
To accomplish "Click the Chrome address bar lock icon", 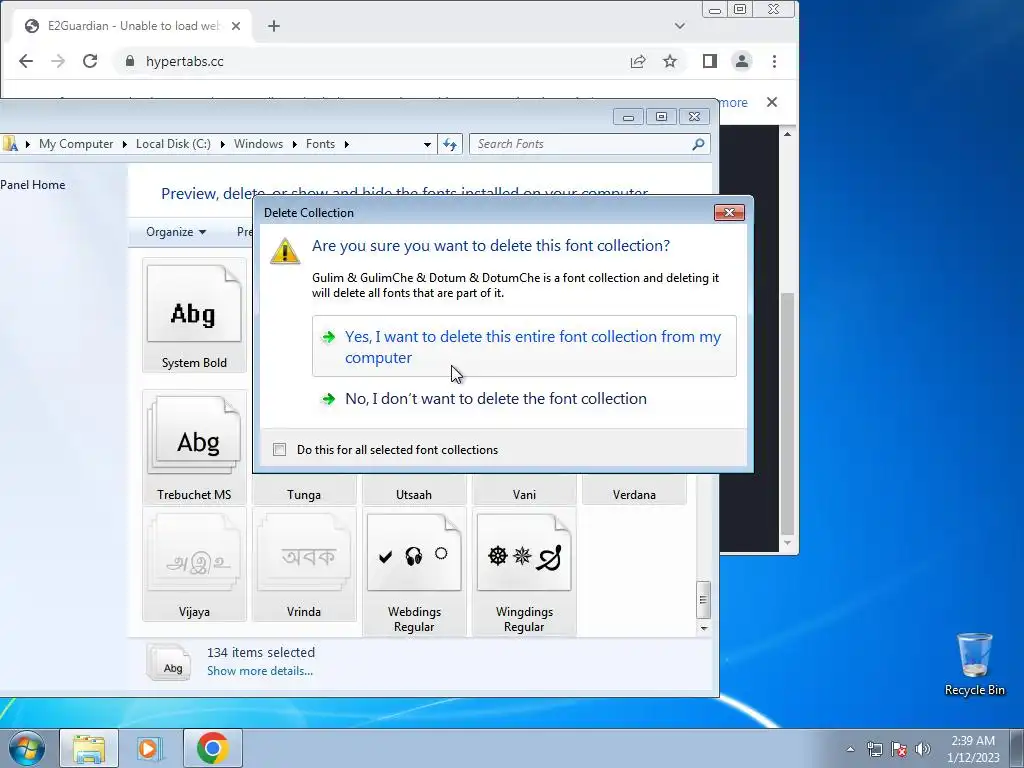I will coord(130,61).
